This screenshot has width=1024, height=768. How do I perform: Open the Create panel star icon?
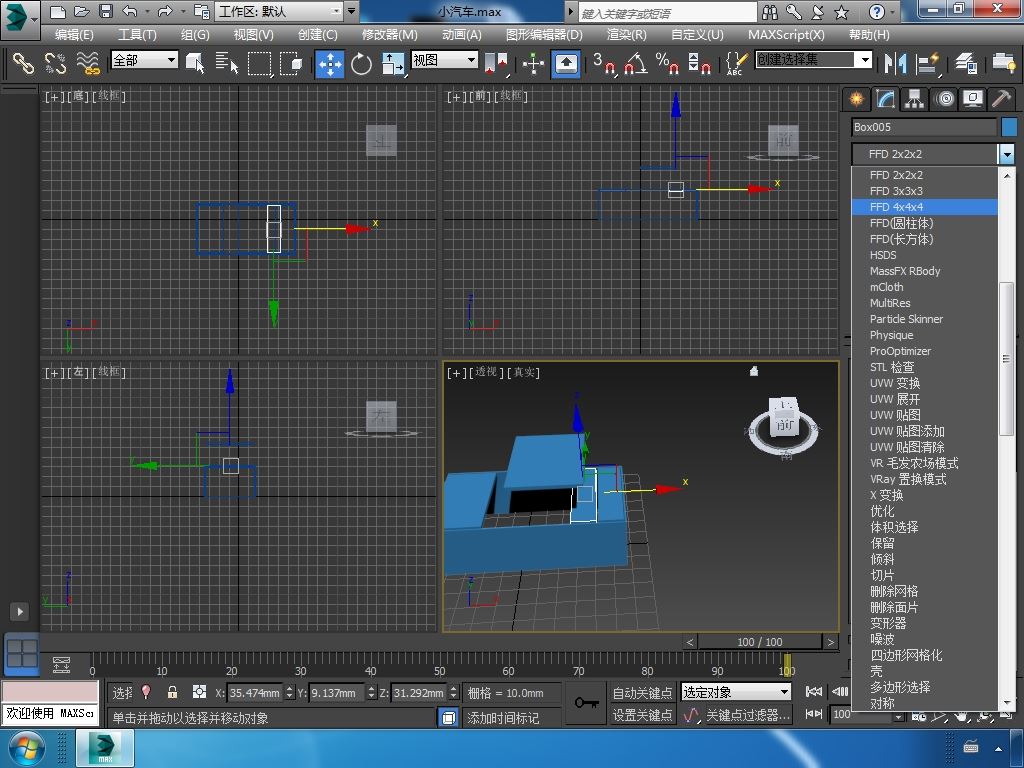[x=856, y=99]
